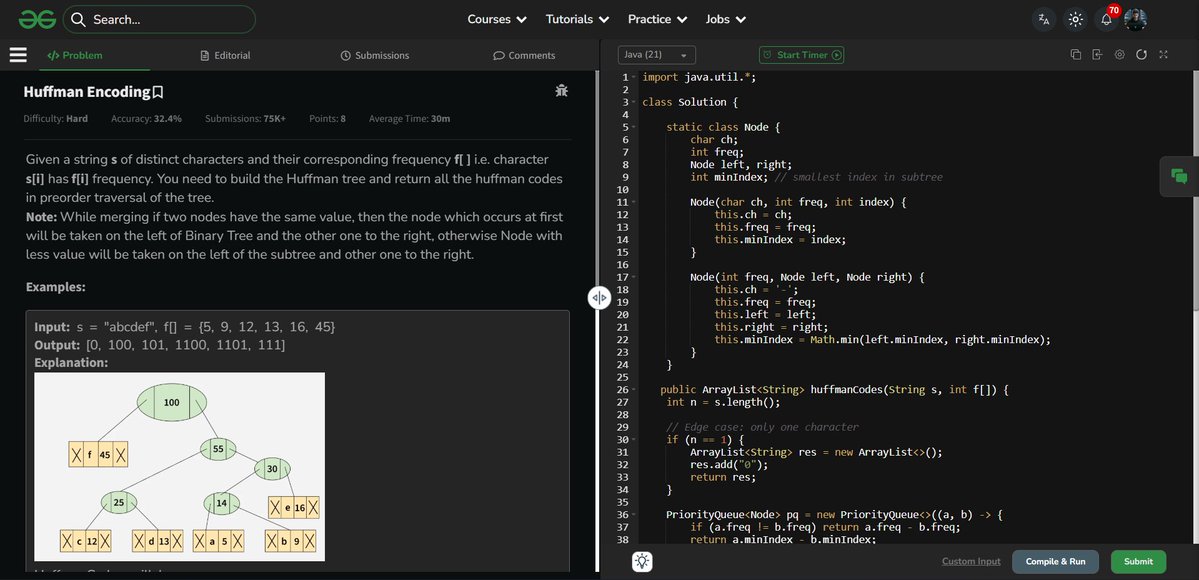This screenshot has height=580, width=1199.
Task: Open the chat bubble side widget
Action: [x=1179, y=176]
